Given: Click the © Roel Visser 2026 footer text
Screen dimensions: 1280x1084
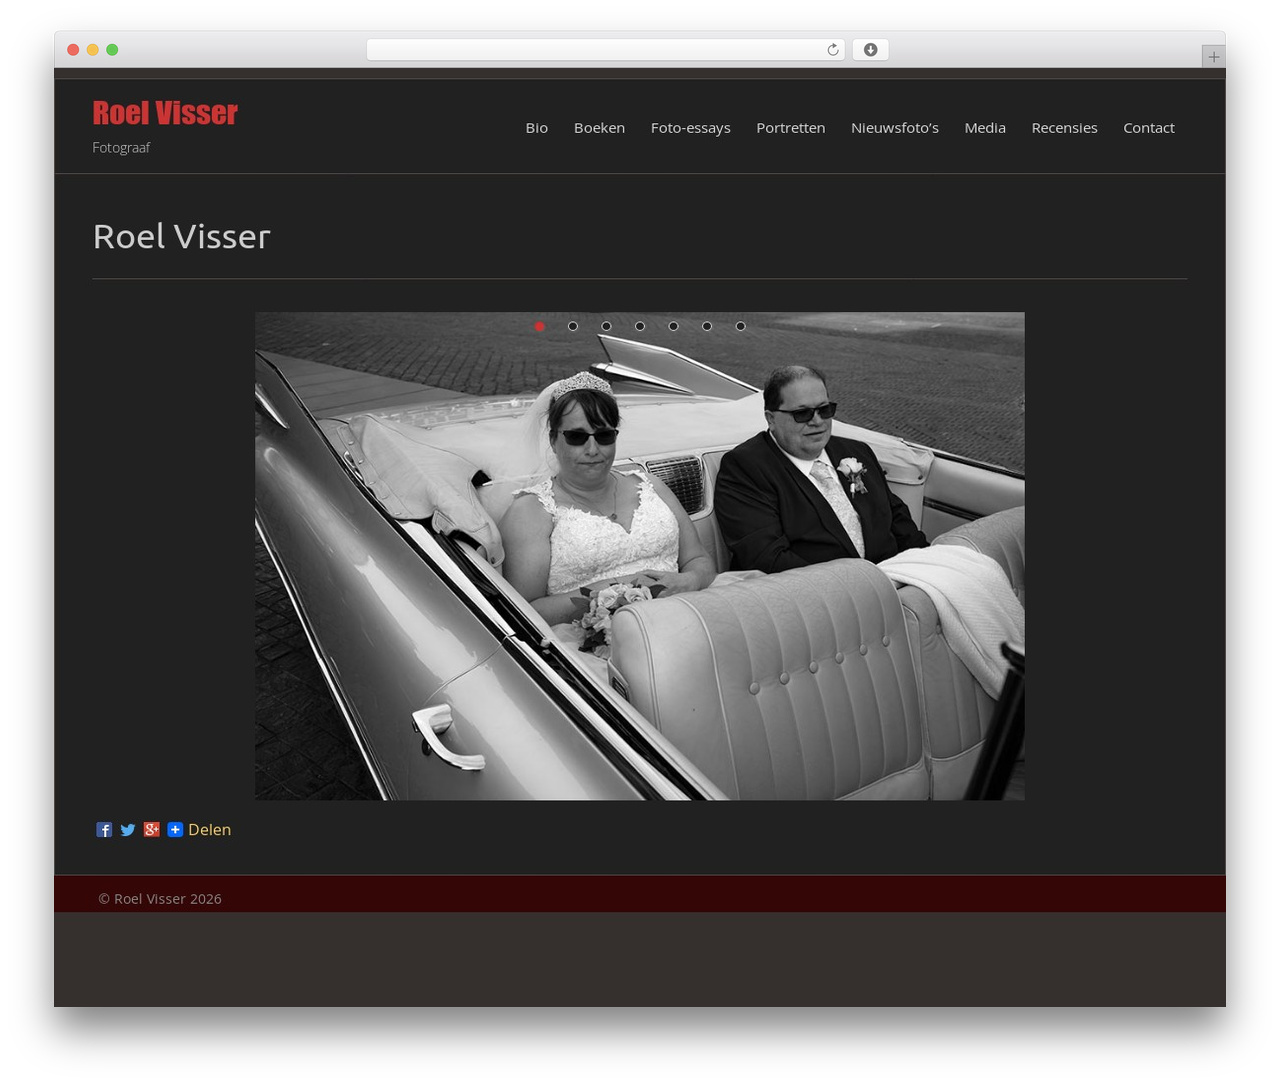Looking at the screenshot, I should click(x=160, y=899).
